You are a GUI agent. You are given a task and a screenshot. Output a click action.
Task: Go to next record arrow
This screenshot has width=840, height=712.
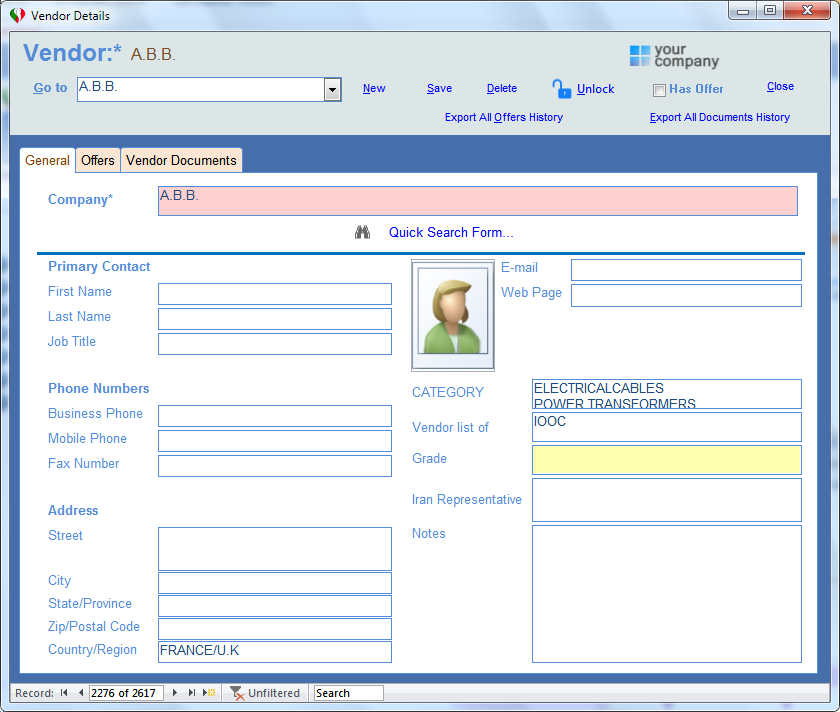[x=175, y=693]
